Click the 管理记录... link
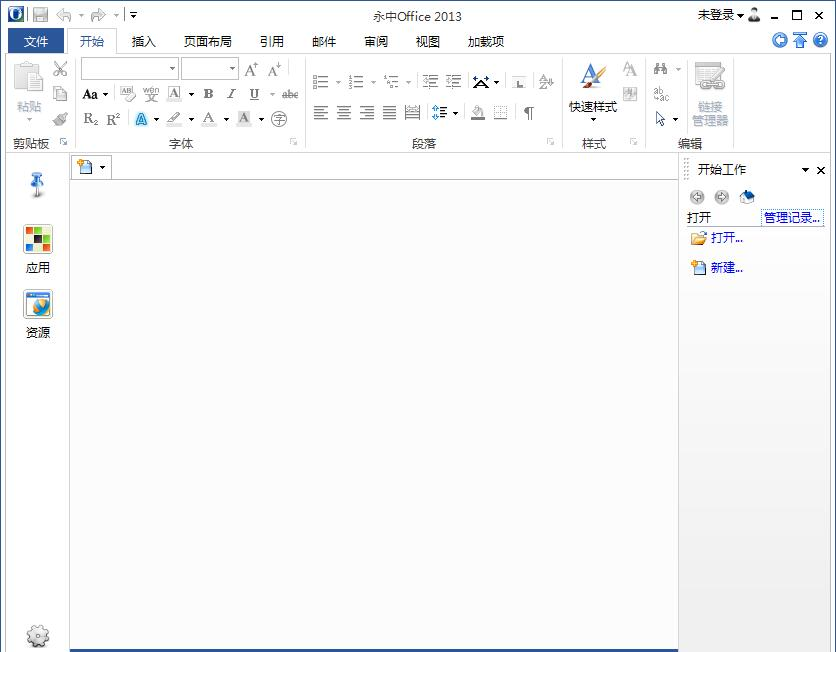 [792, 218]
